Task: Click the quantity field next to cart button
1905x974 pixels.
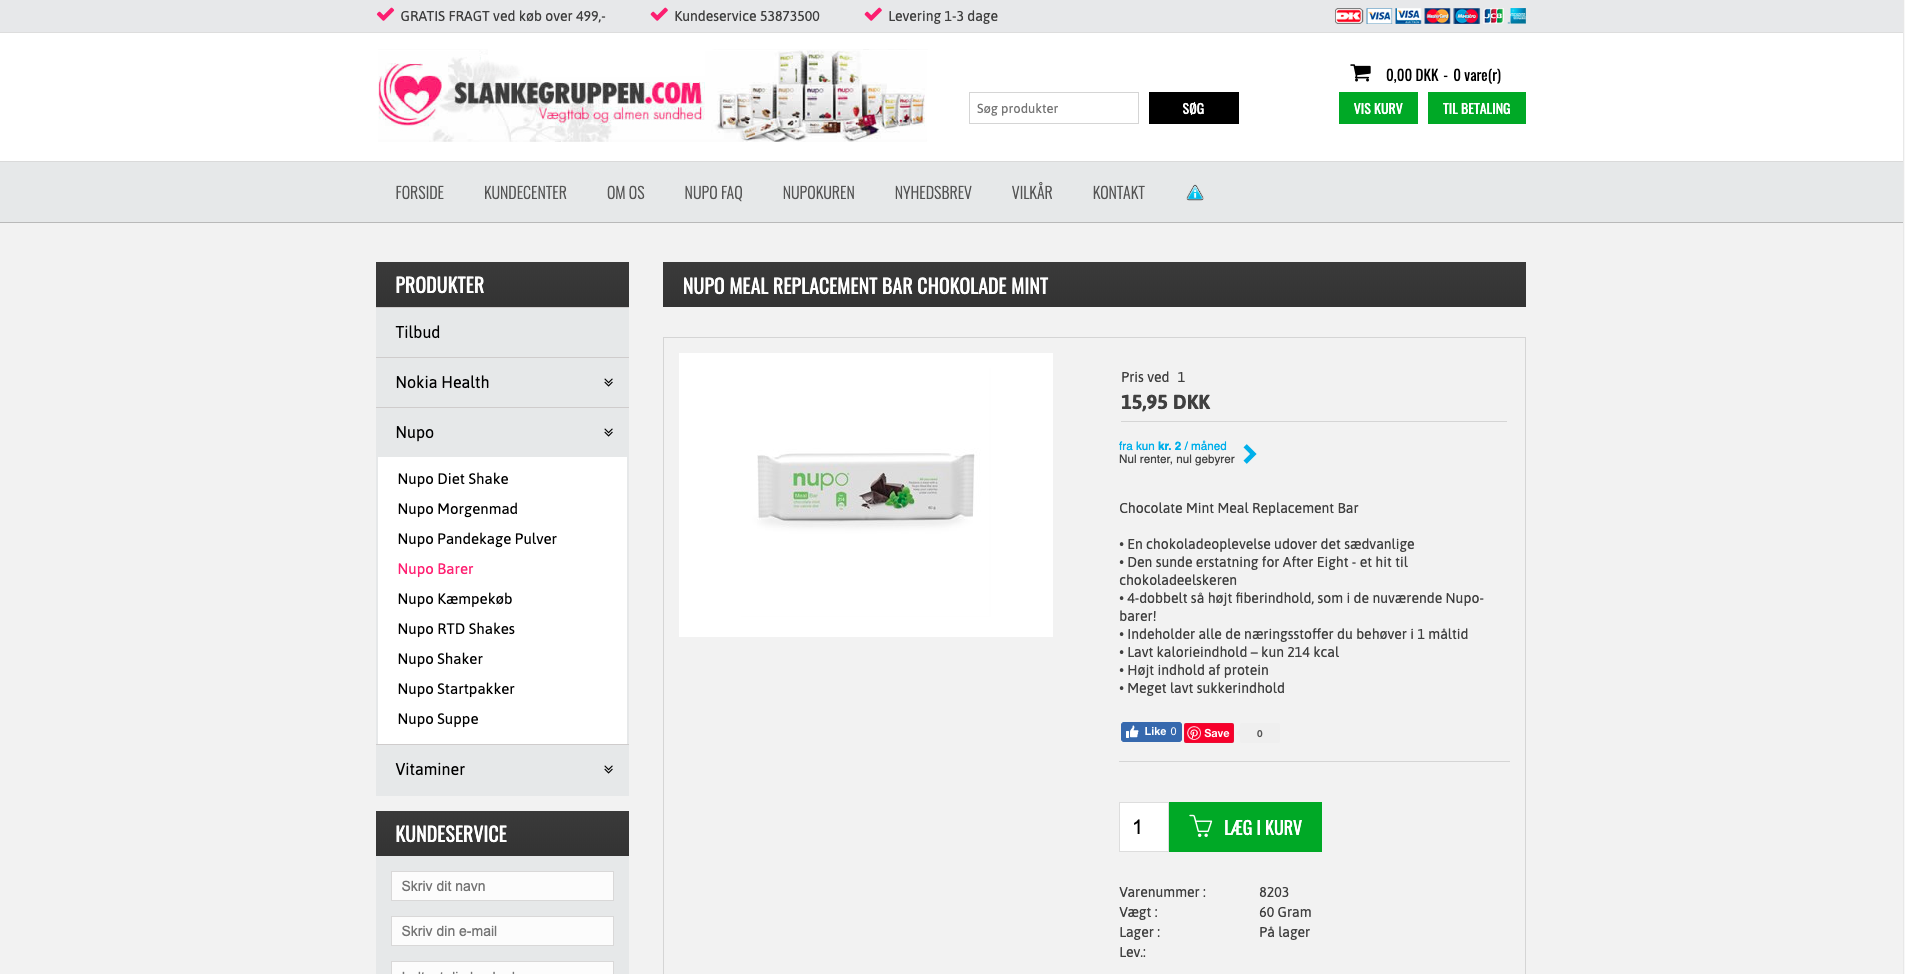Action: click(x=1143, y=827)
